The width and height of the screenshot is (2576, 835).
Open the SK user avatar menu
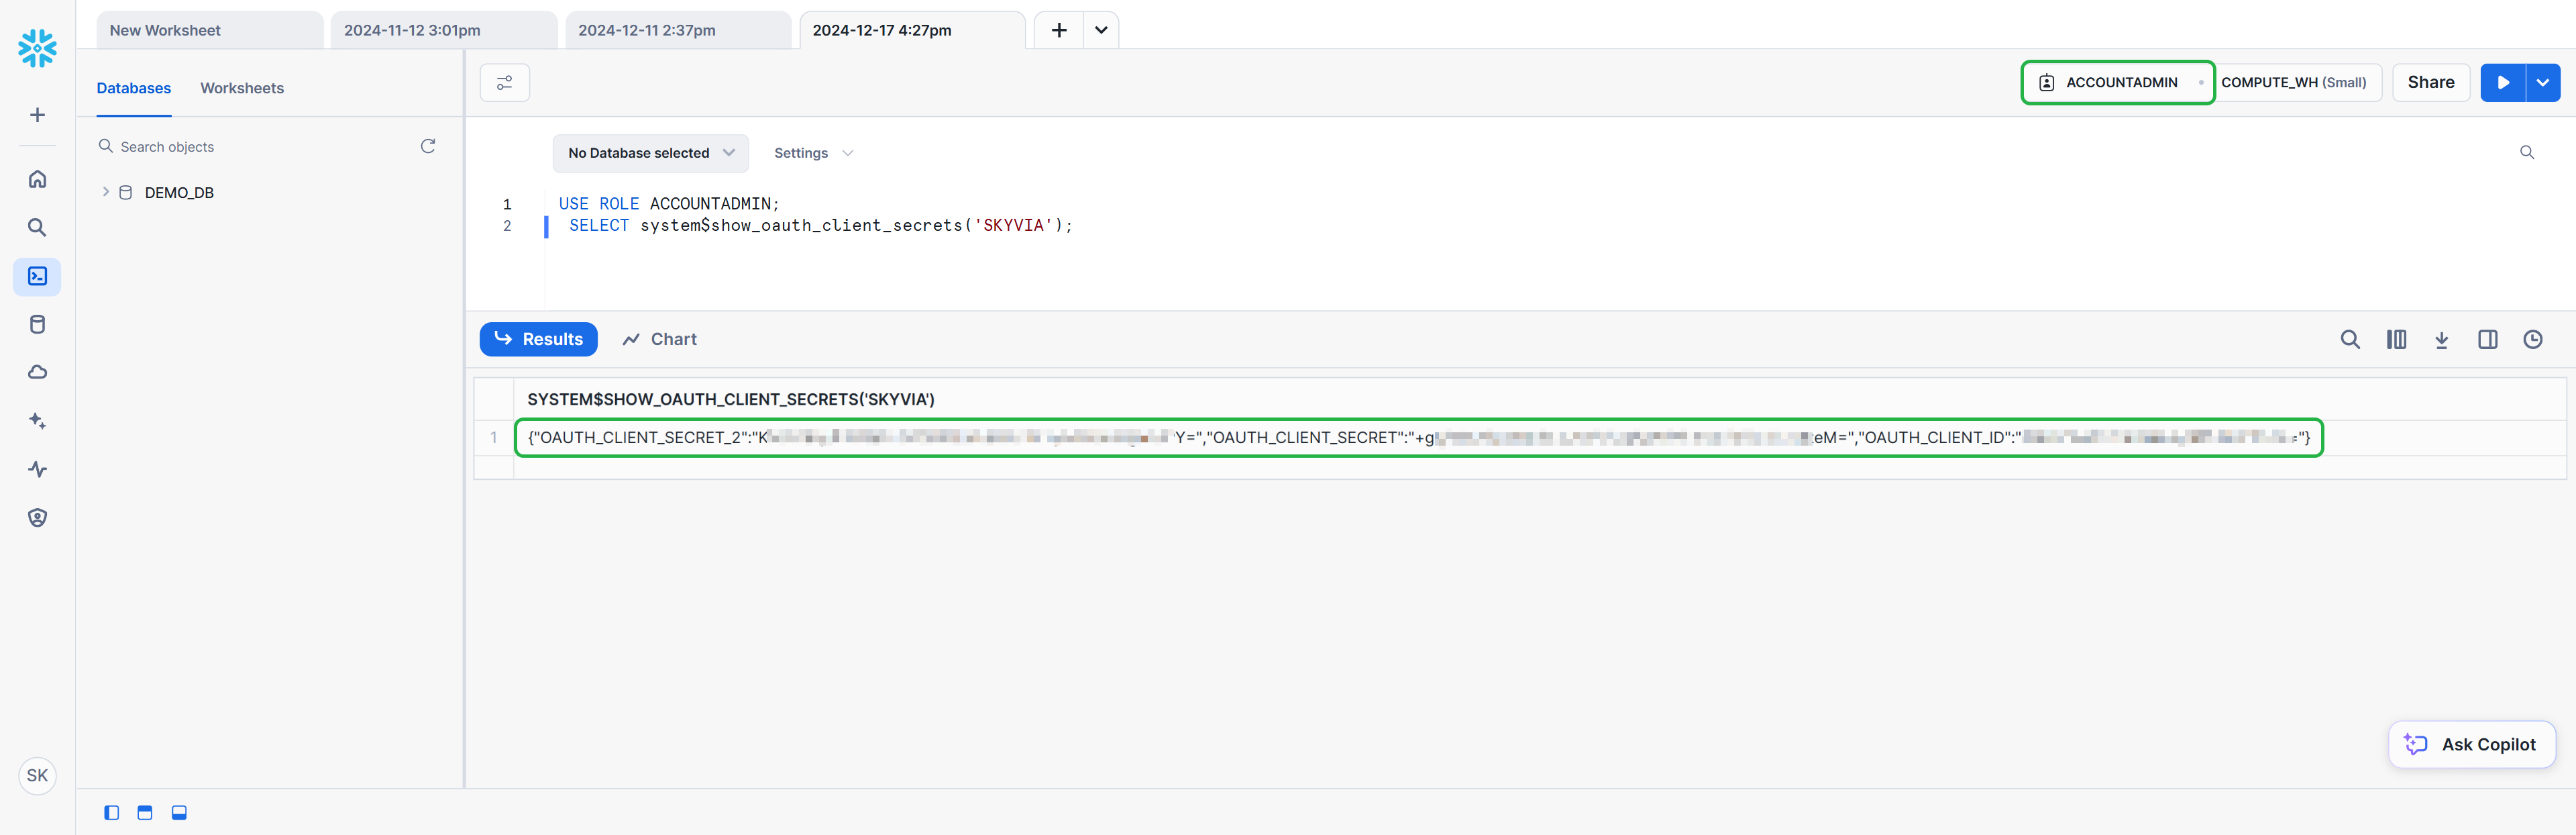[x=37, y=775]
